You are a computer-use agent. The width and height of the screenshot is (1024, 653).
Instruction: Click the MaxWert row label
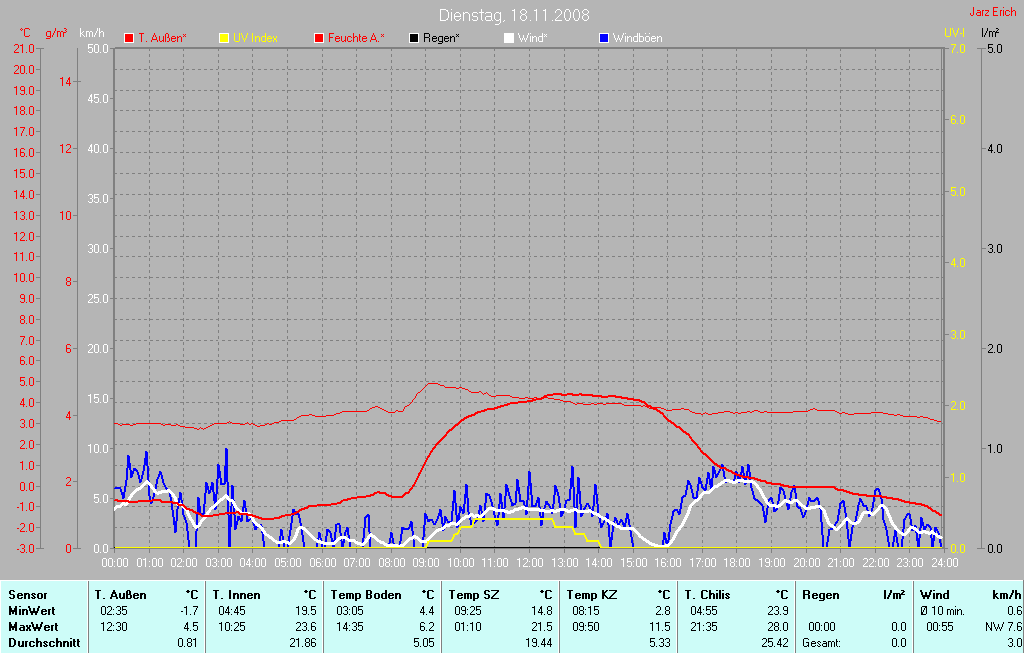(32, 627)
